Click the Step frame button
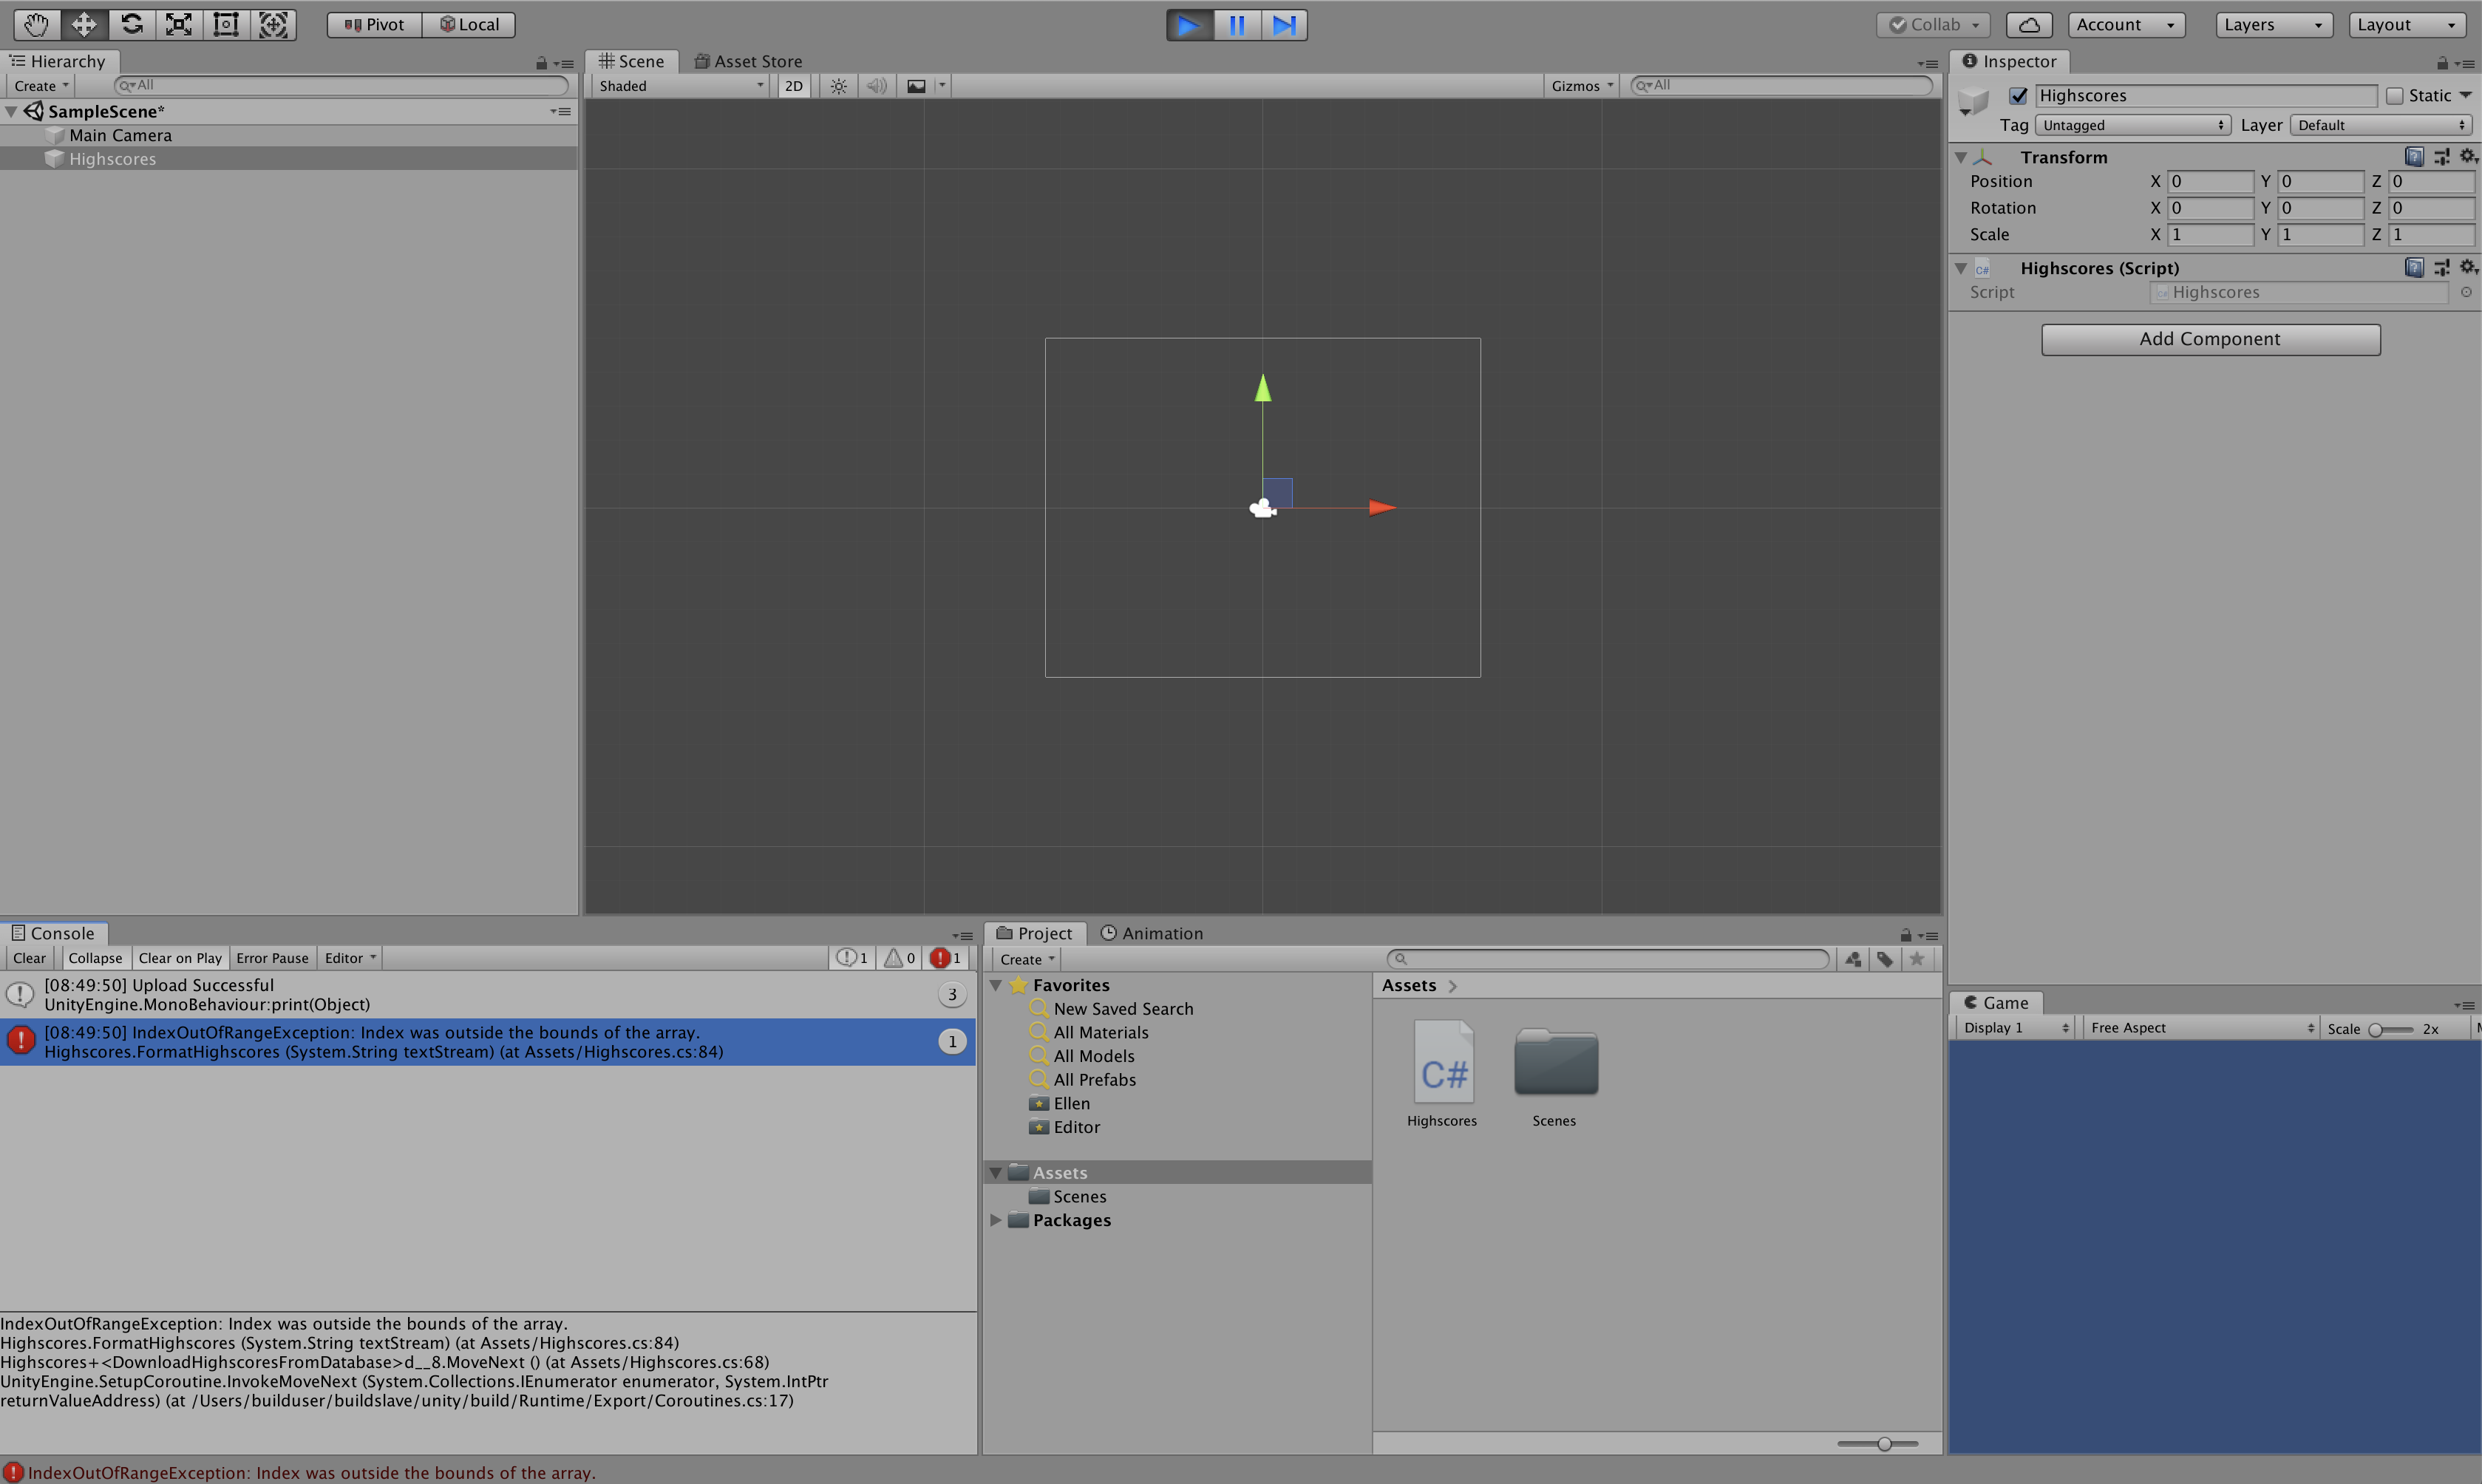 pyautogui.click(x=1284, y=25)
